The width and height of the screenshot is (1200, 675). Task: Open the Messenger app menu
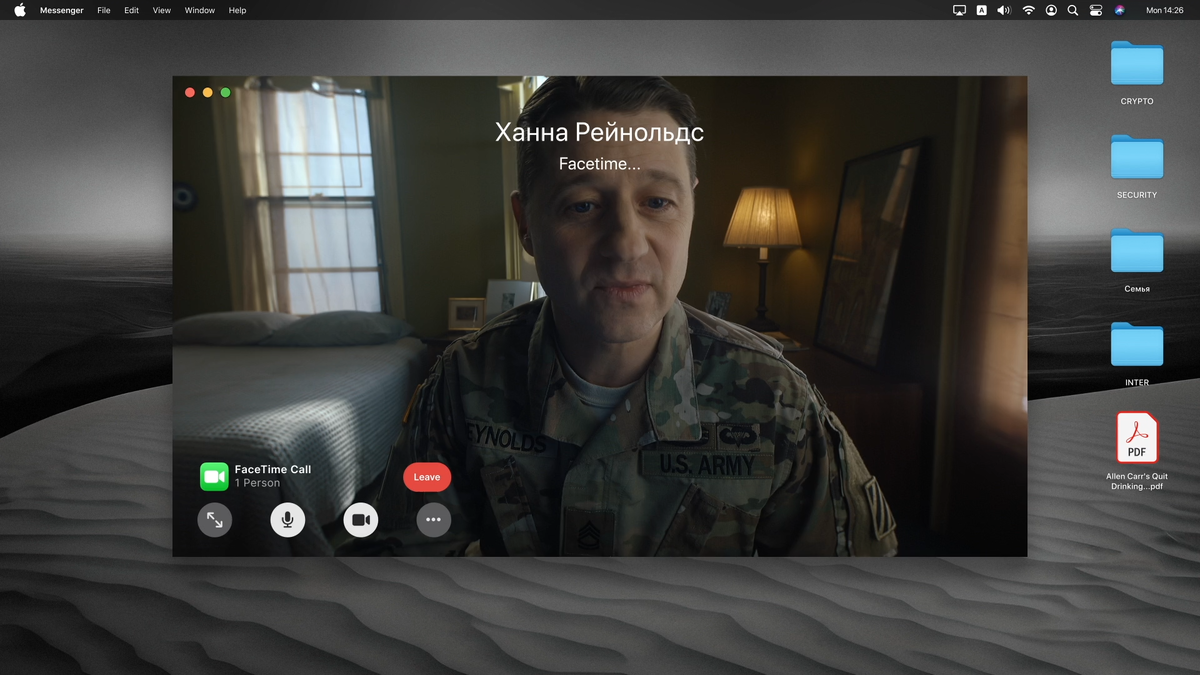click(62, 10)
